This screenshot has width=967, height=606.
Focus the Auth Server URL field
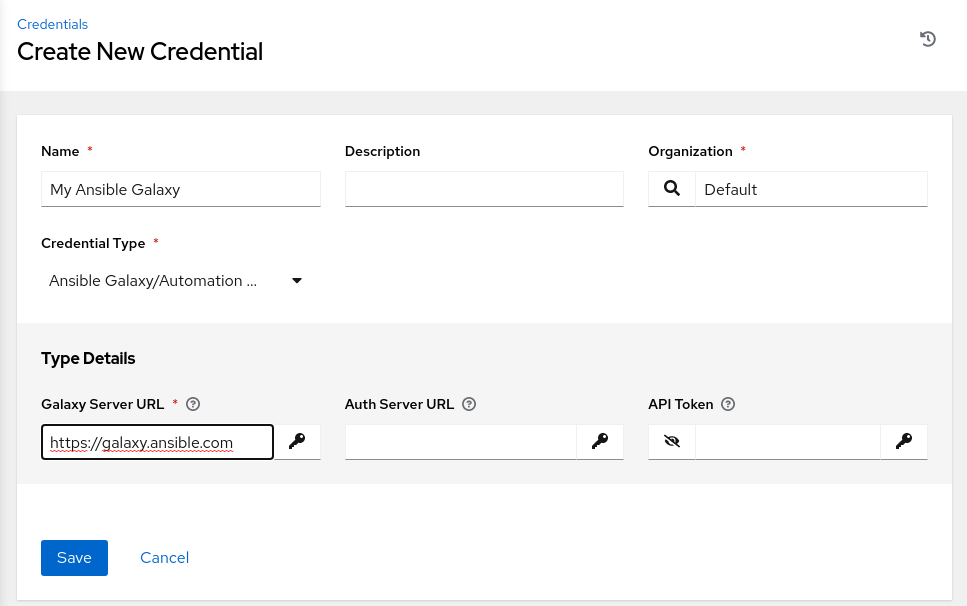pos(460,442)
